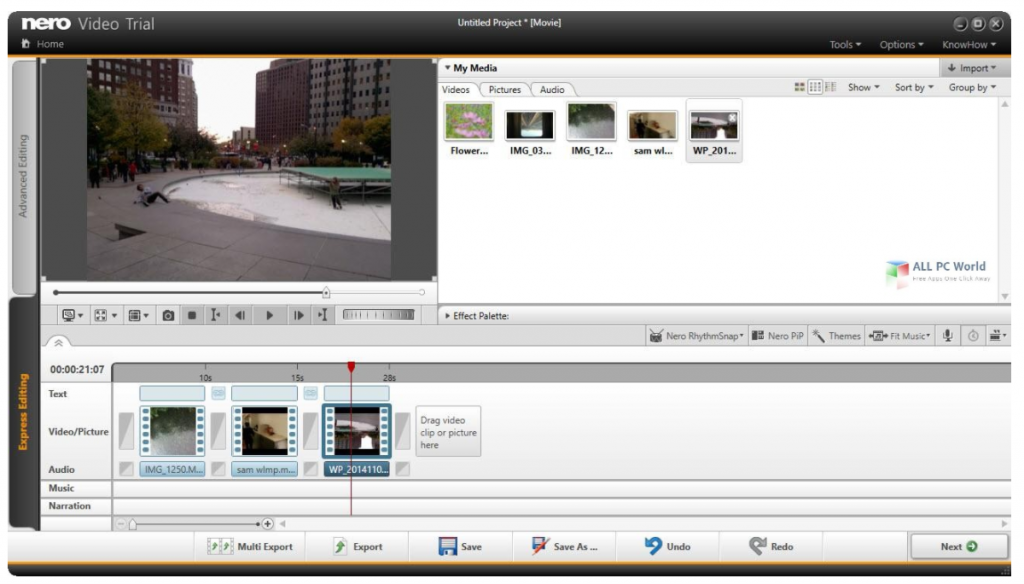Open the KnowHow menu
The height and width of the screenshot is (584, 1024).
pyautogui.click(x=968, y=44)
